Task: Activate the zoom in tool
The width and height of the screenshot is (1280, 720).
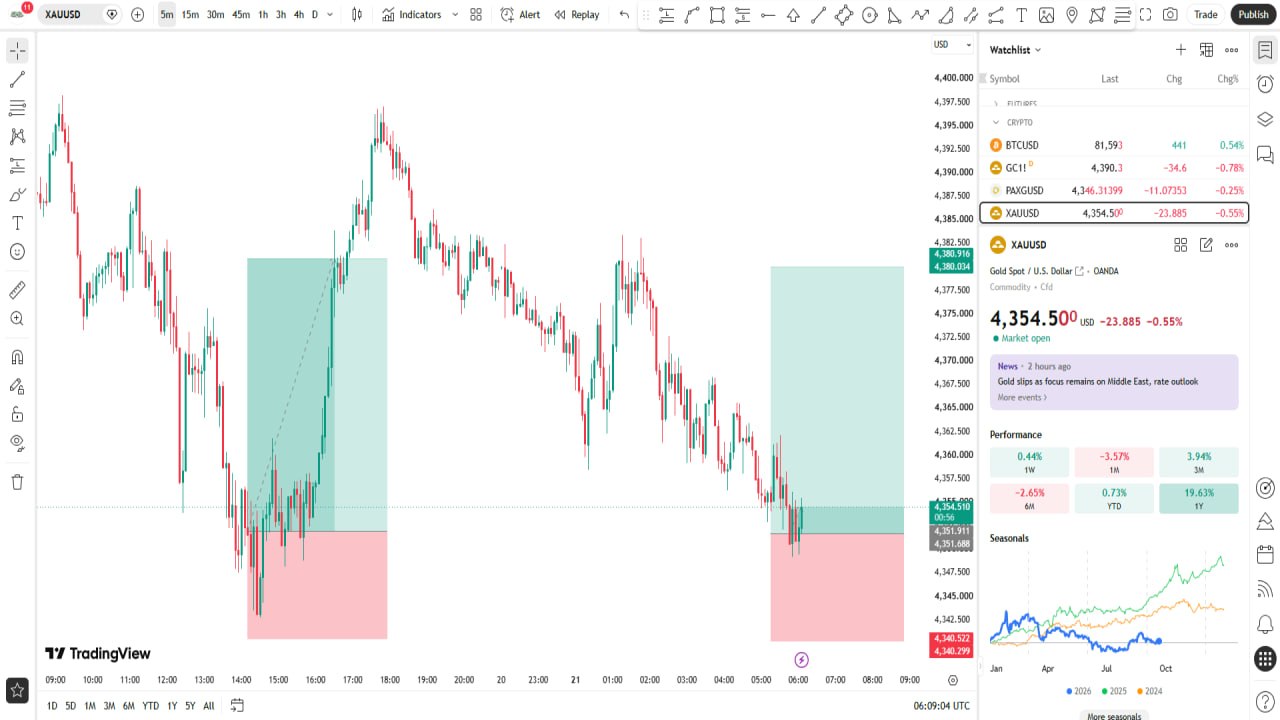Action: pos(17,319)
